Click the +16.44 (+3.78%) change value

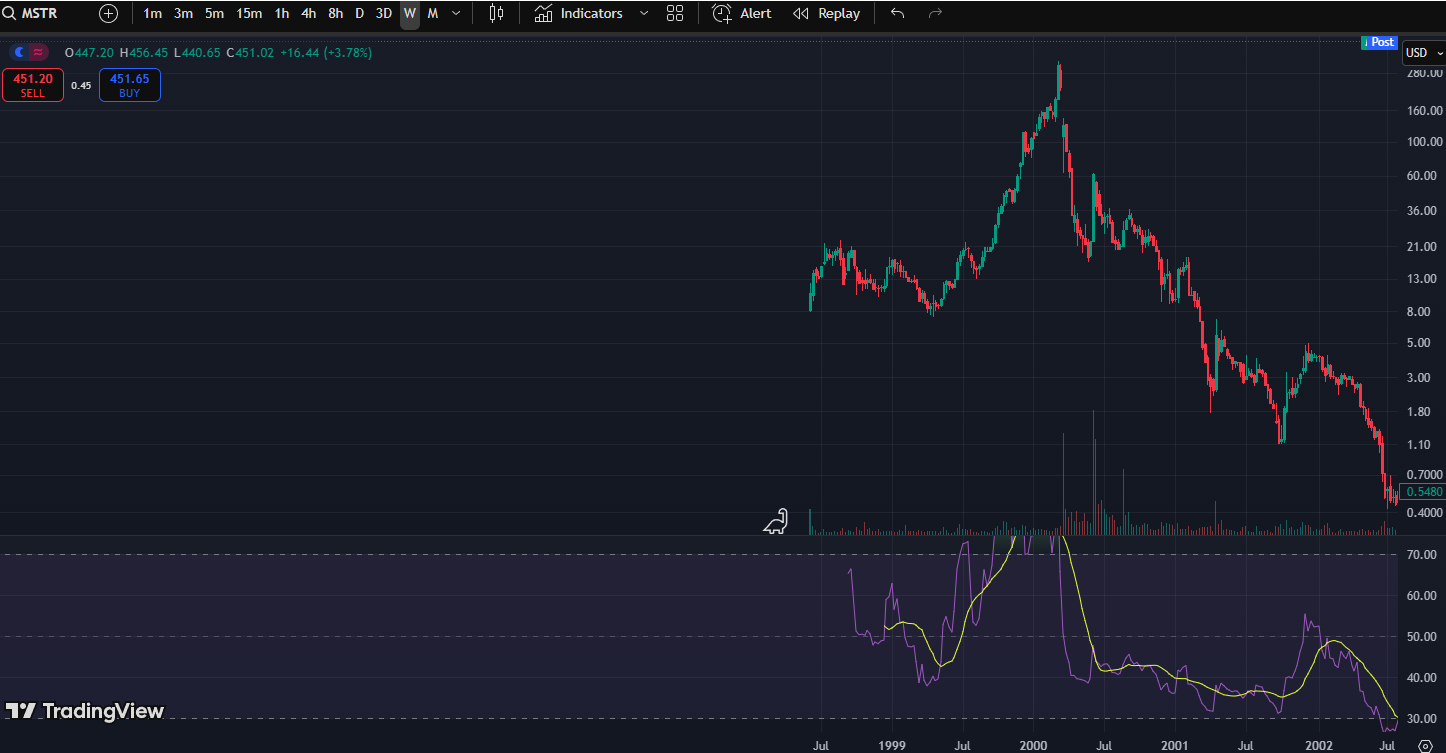coord(326,52)
